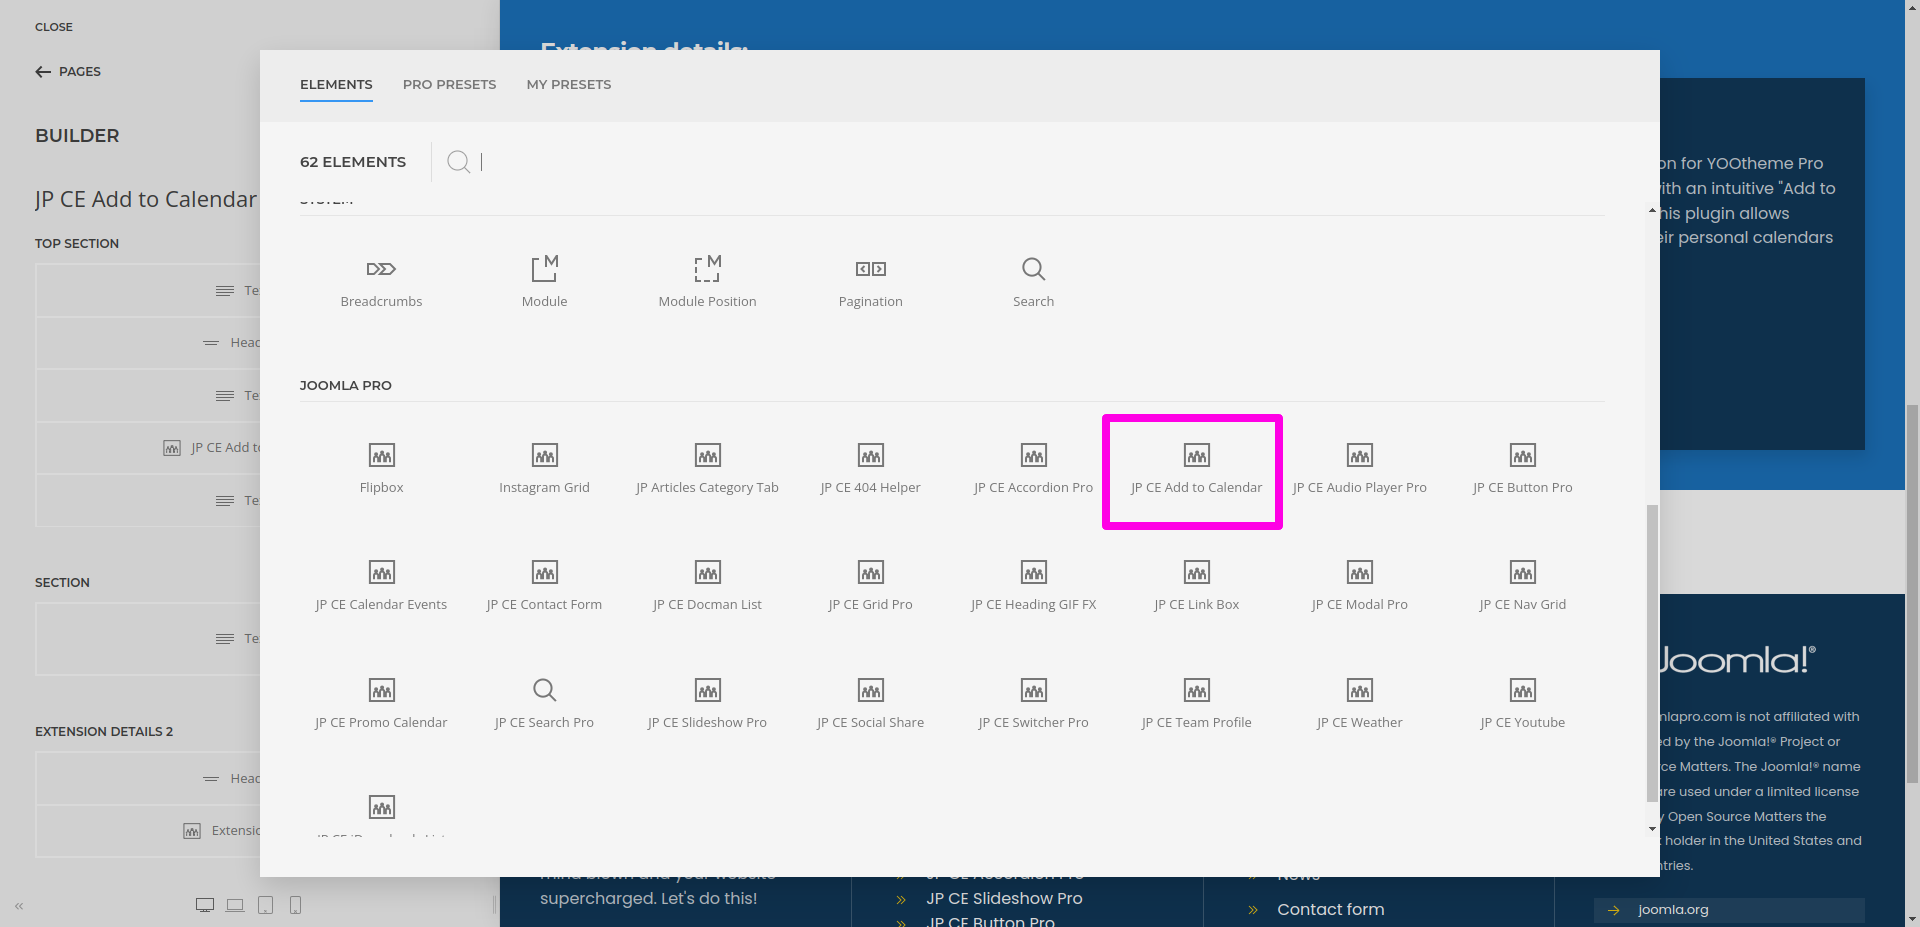Click the element search field
Screen dimensions: 1920x927
[x=1040, y=162]
